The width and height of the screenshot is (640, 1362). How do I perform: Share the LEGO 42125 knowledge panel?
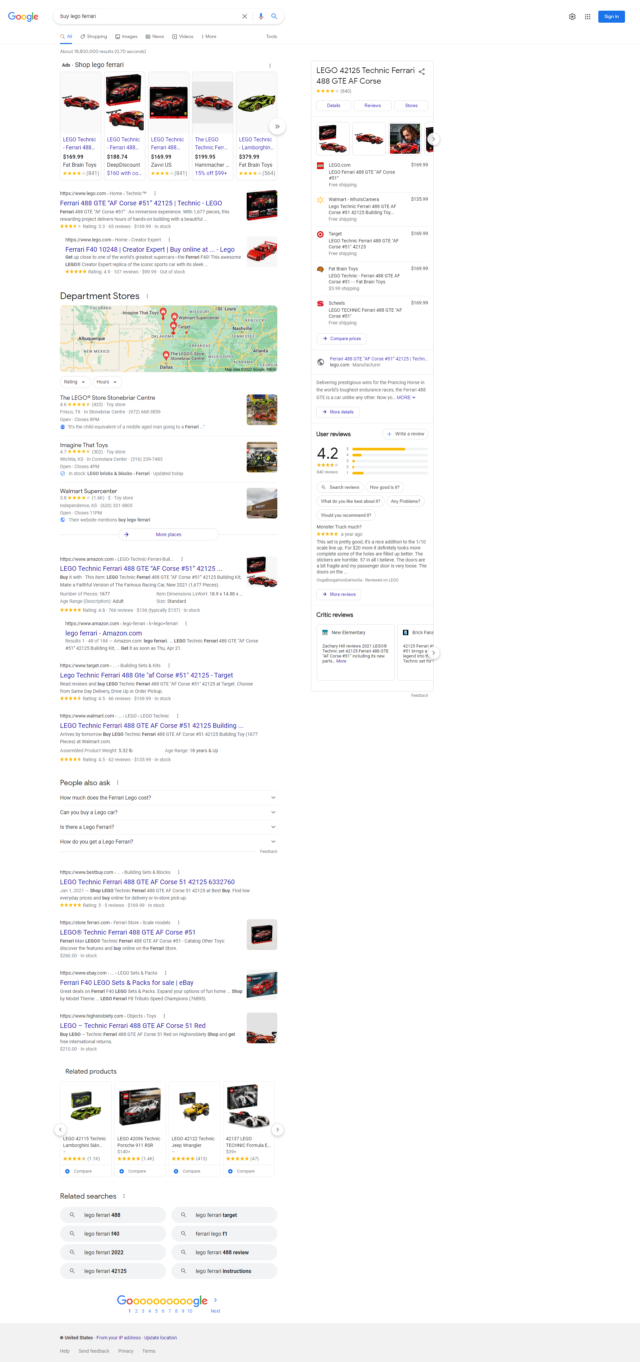422,71
